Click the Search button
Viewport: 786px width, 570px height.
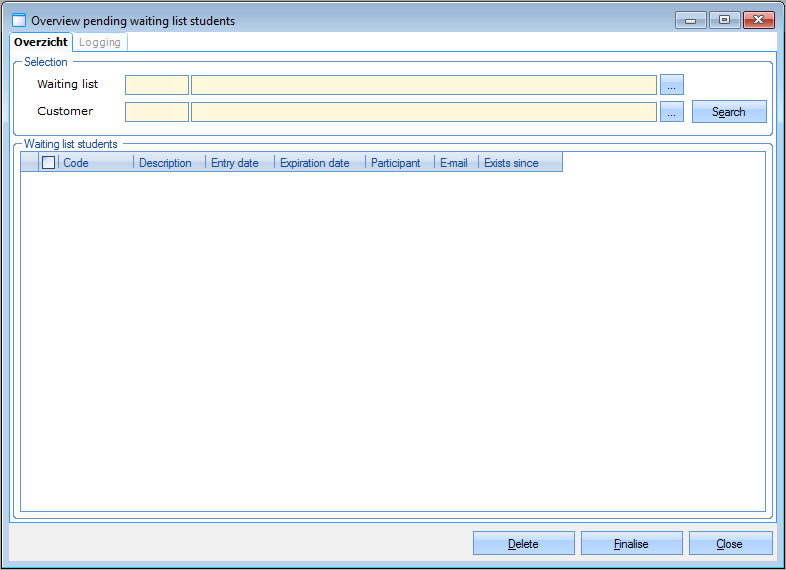tap(729, 112)
